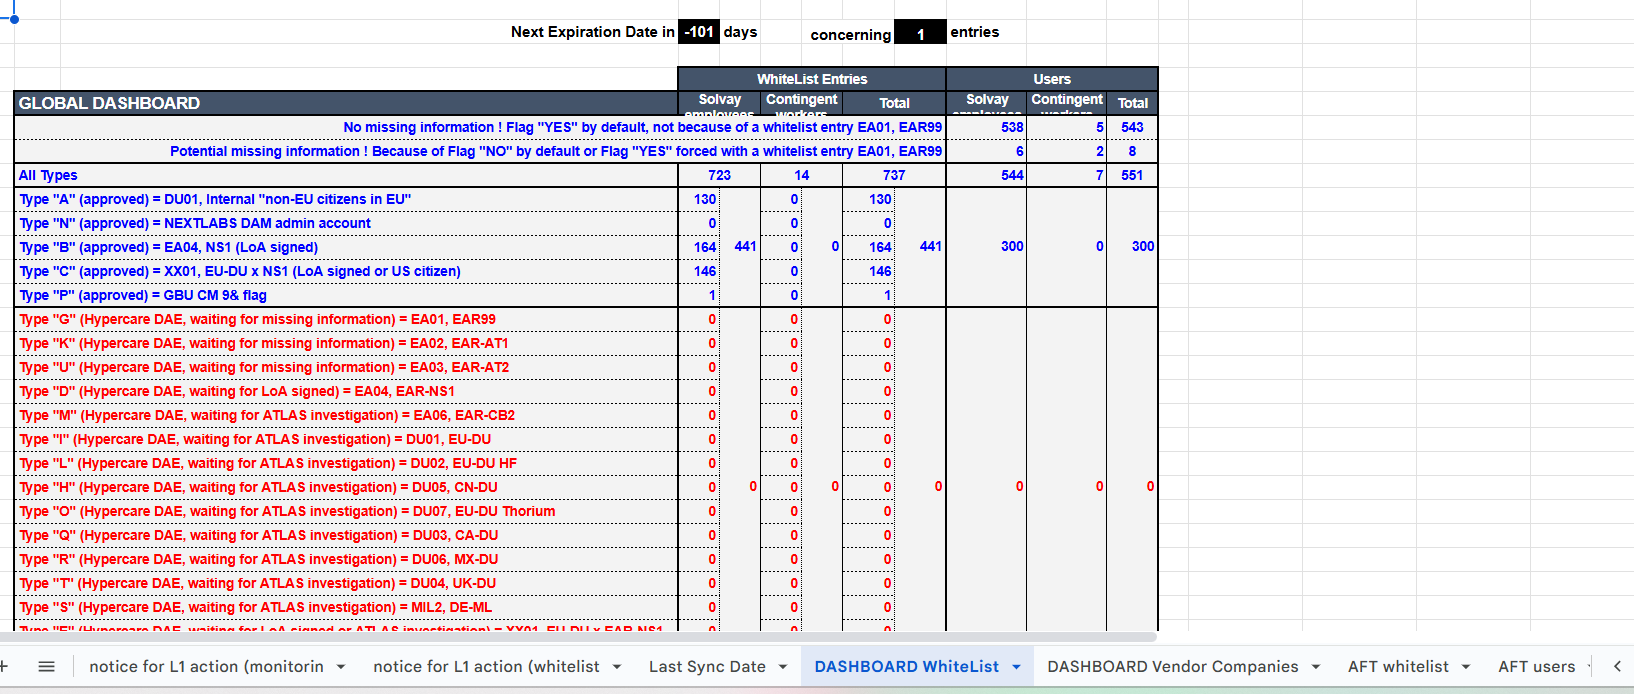The height and width of the screenshot is (694, 1634).
Task: Open dropdown arrow on DASHBOARD WhiteList tab
Action: pyautogui.click(x=1016, y=667)
